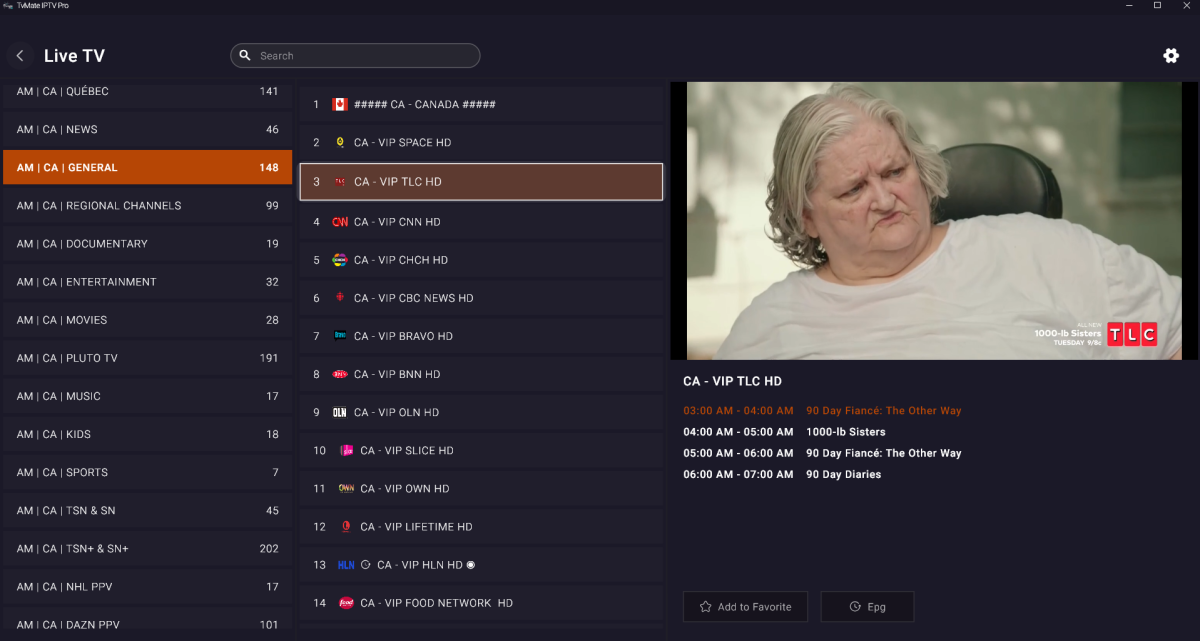Switch to AM | CA | PLUTO TV category
The height and width of the screenshot is (641, 1200).
[147, 358]
